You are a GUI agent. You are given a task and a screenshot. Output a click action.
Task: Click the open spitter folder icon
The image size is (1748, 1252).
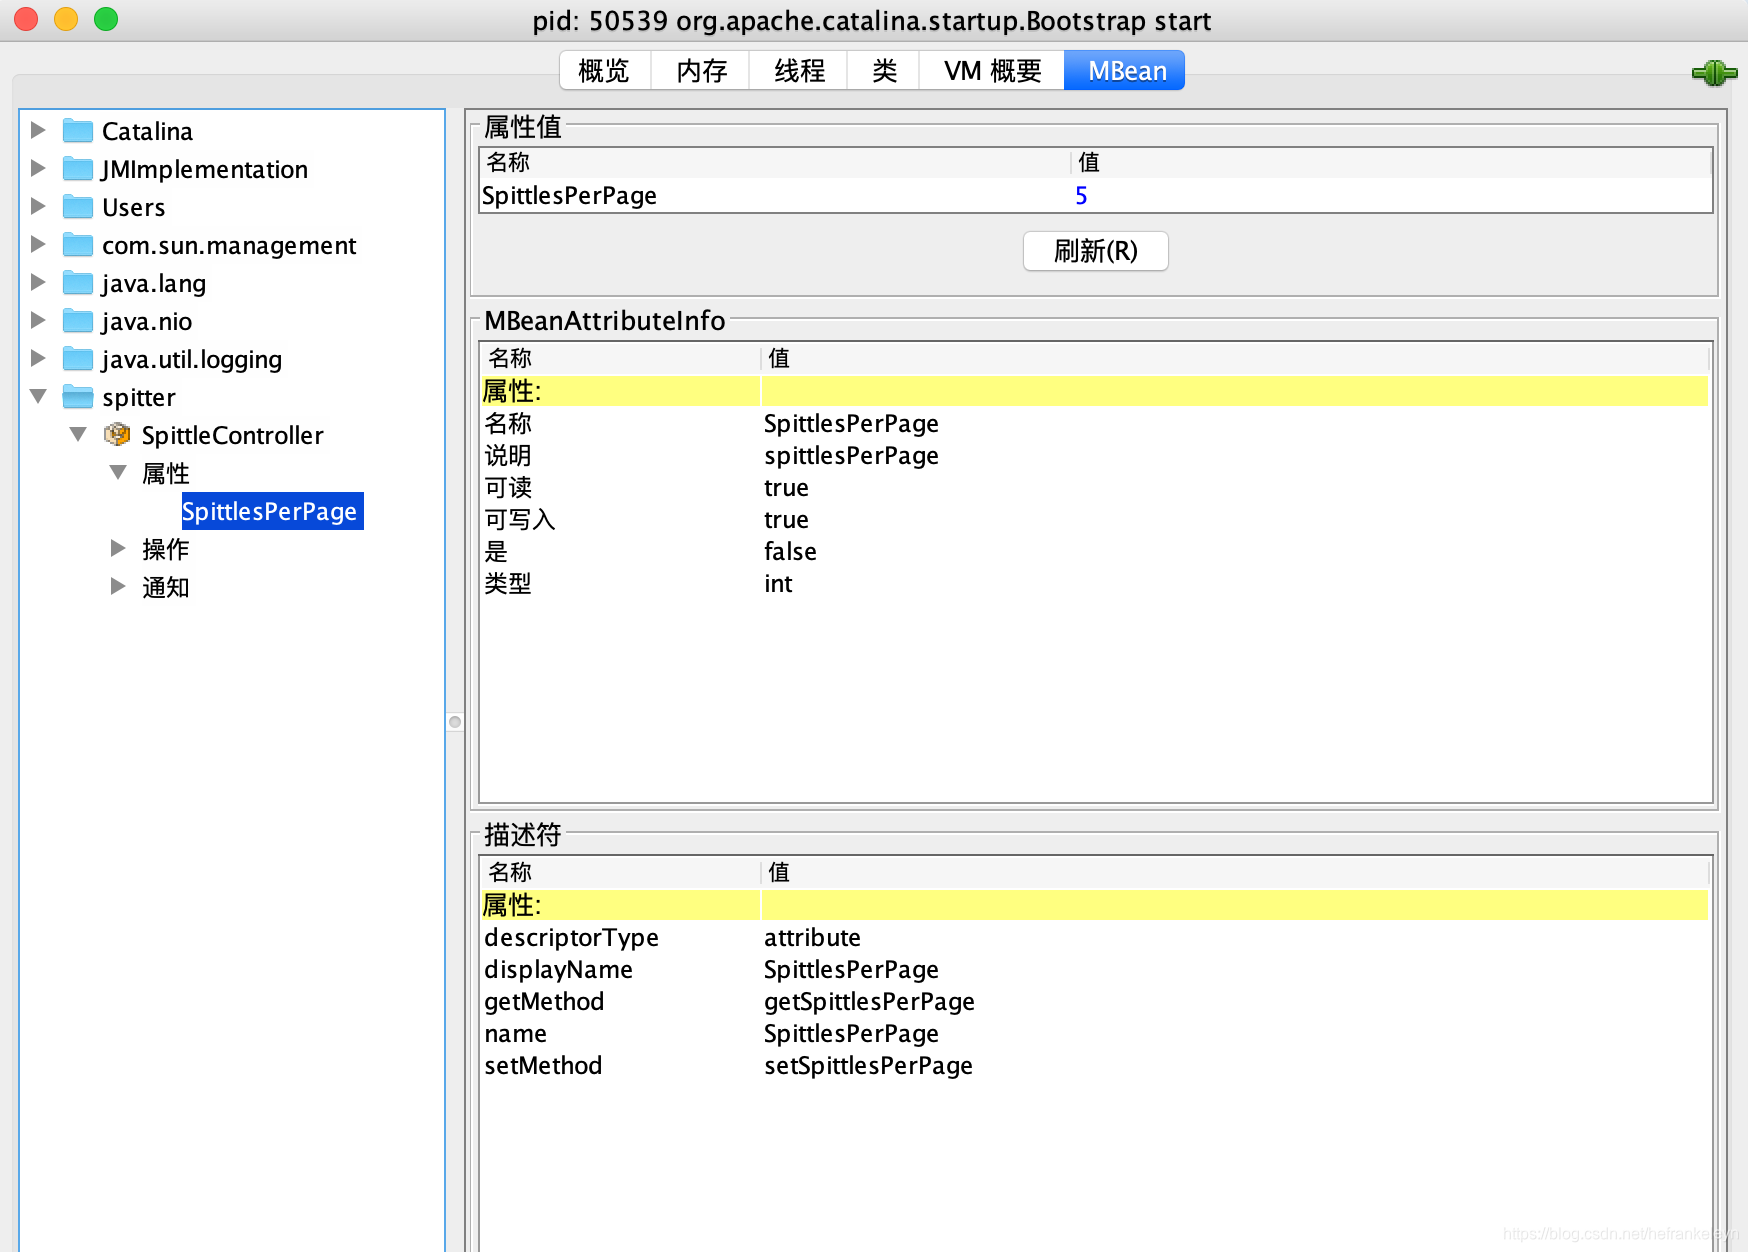(x=78, y=397)
